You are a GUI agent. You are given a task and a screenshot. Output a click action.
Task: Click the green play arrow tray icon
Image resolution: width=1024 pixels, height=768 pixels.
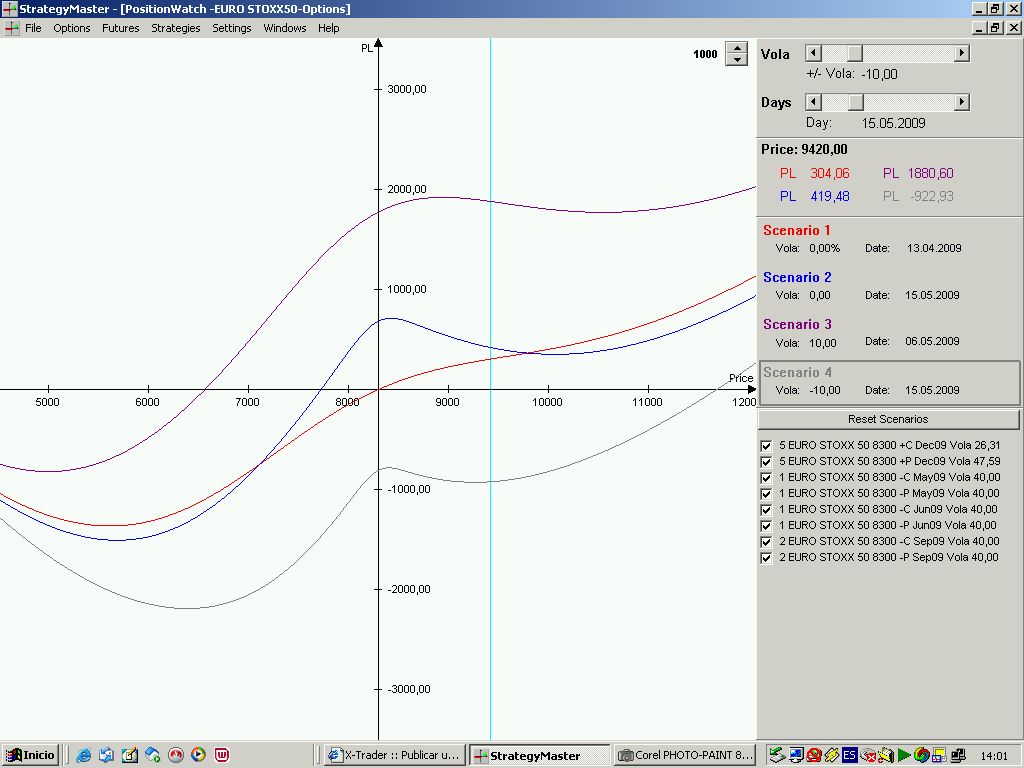click(x=904, y=755)
